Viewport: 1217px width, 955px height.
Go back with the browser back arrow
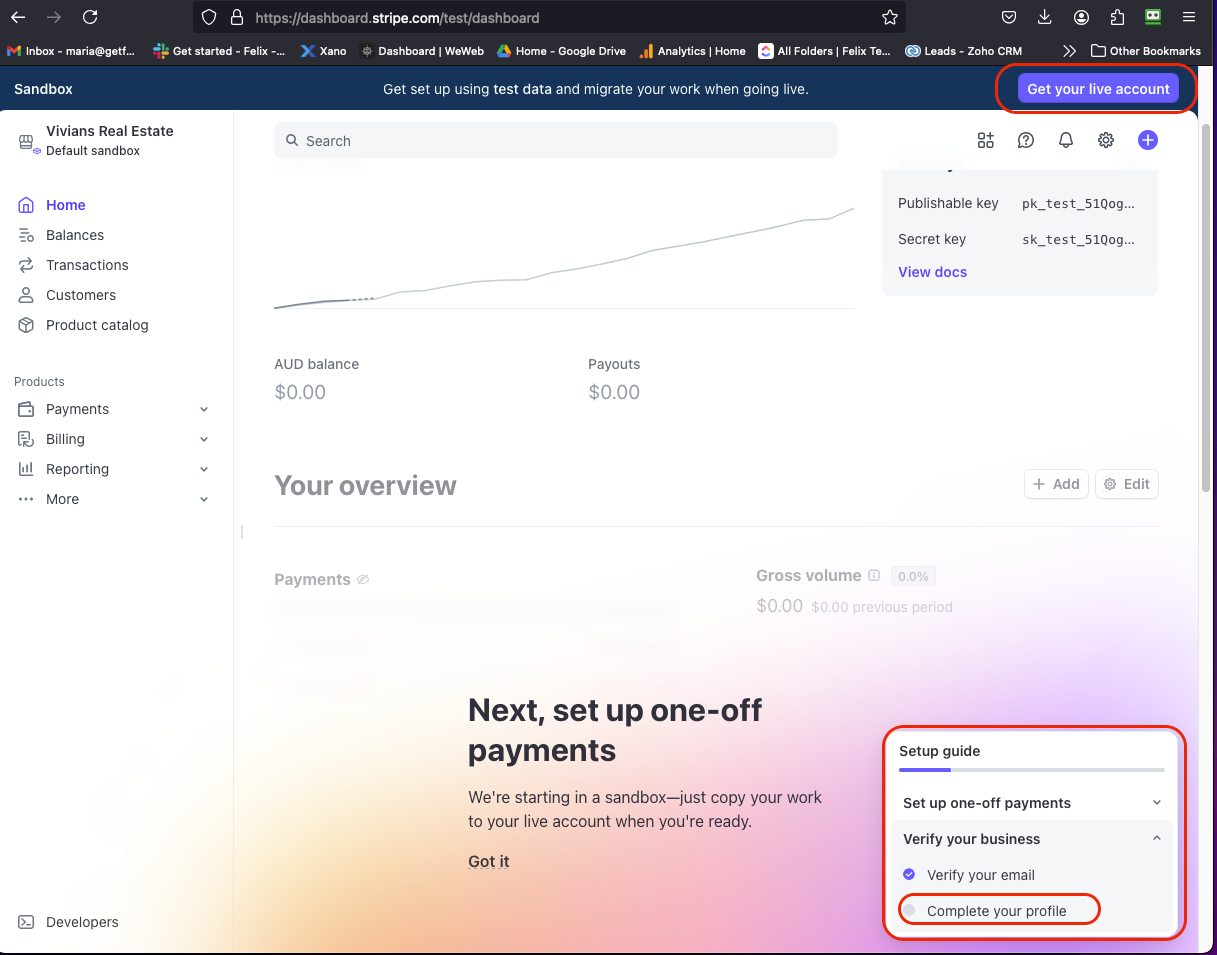click(x=18, y=17)
